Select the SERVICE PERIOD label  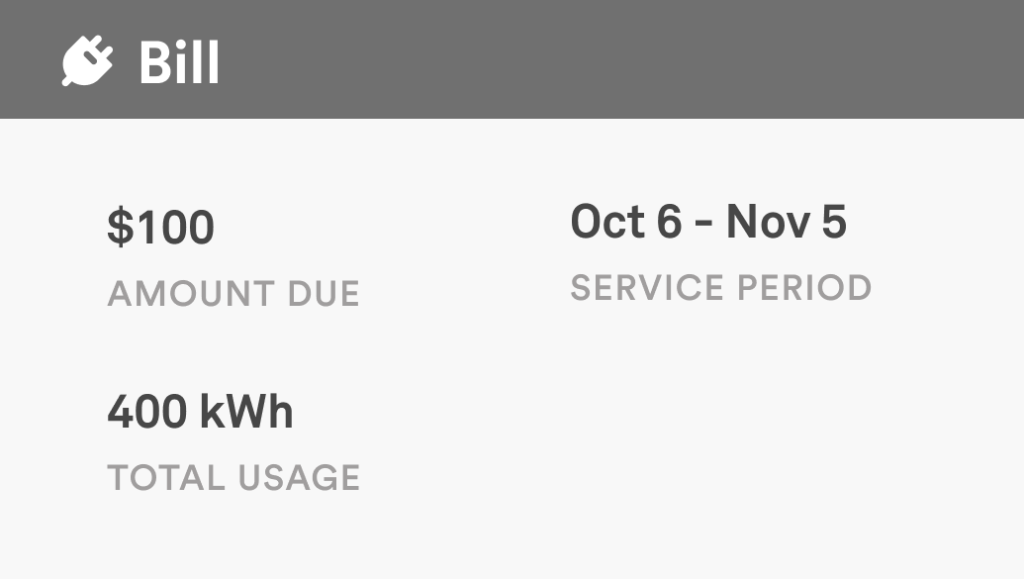pyautogui.click(x=721, y=288)
